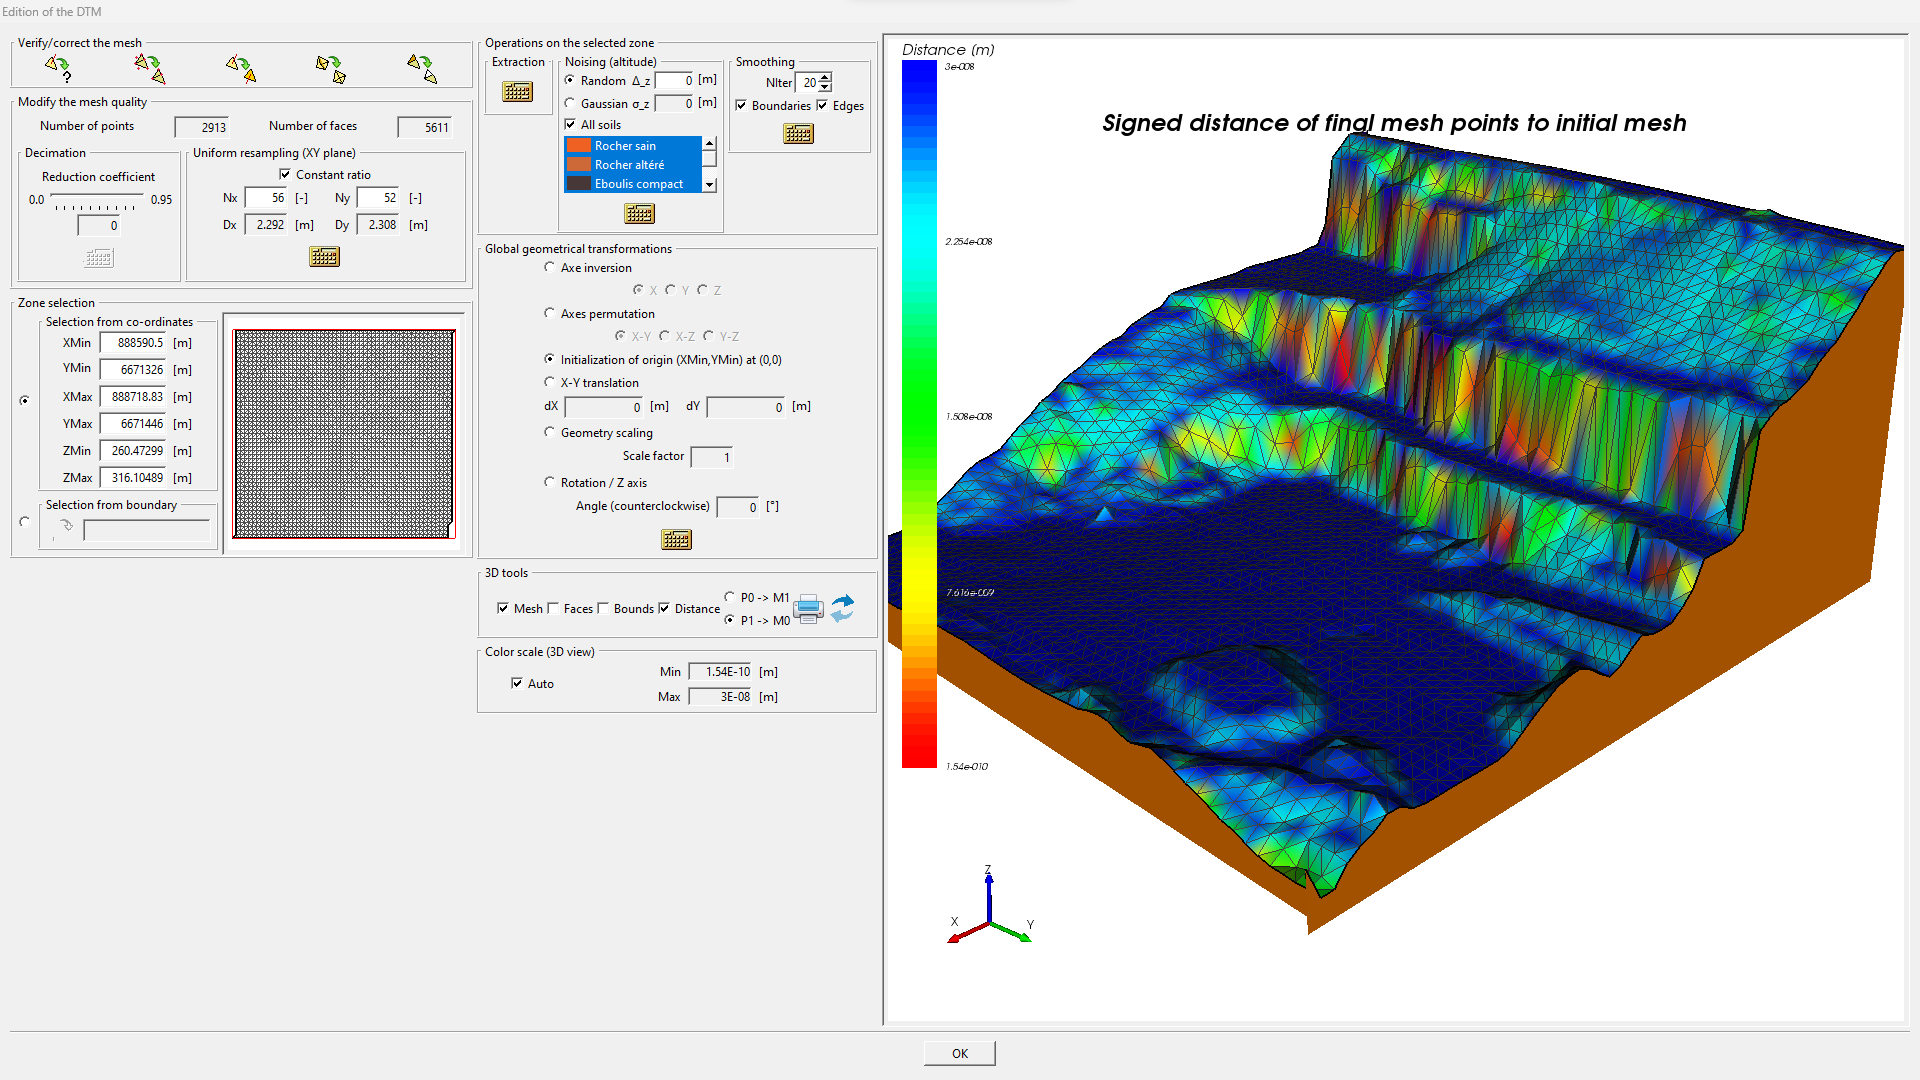This screenshot has width=1920, height=1080.
Task: Select the refine triangles correction tool
Action: click(x=423, y=66)
